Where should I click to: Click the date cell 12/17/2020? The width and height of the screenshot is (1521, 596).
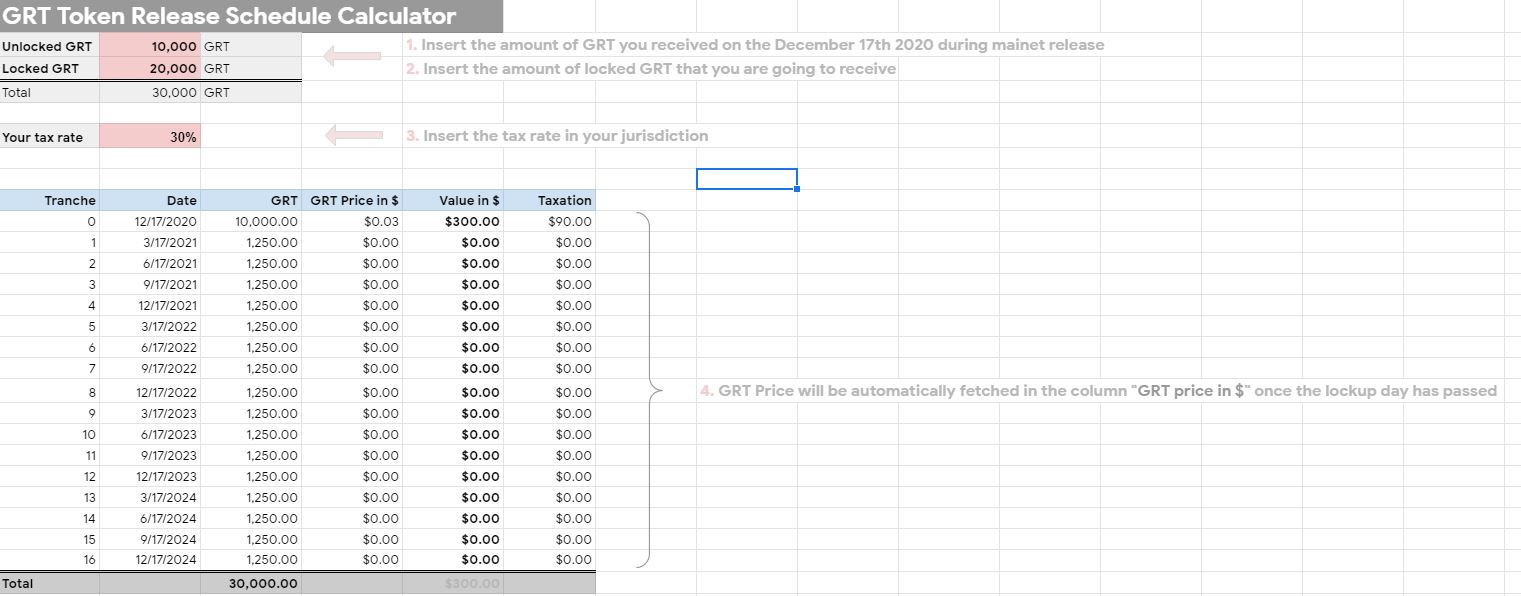pos(150,221)
